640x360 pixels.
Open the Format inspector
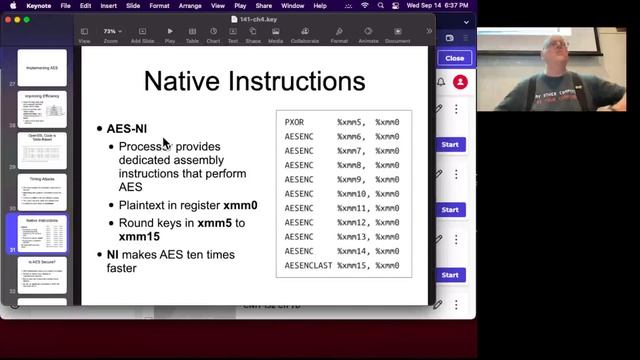[x=339, y=35]
